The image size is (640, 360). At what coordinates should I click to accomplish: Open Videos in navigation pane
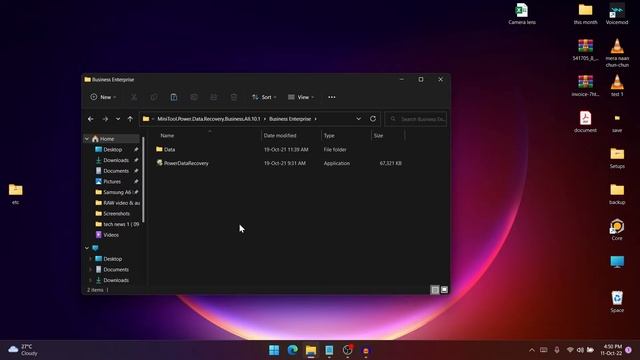[110, 235]
